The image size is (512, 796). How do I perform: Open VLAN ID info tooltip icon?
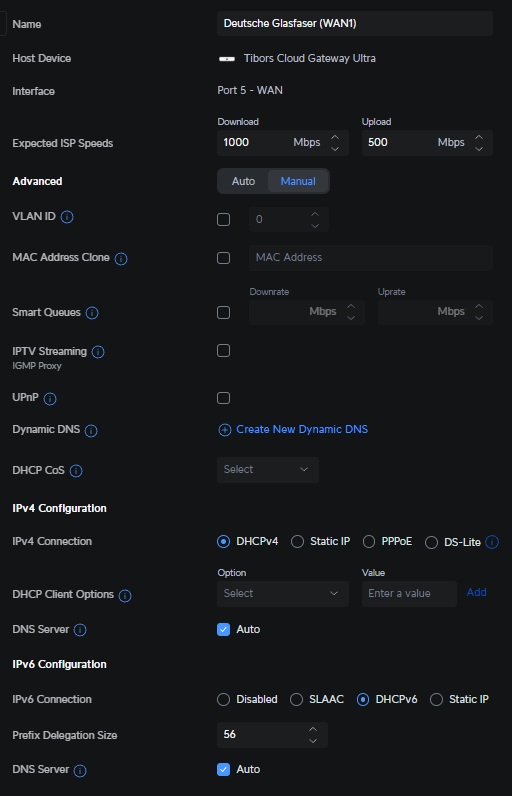[67, 217]
